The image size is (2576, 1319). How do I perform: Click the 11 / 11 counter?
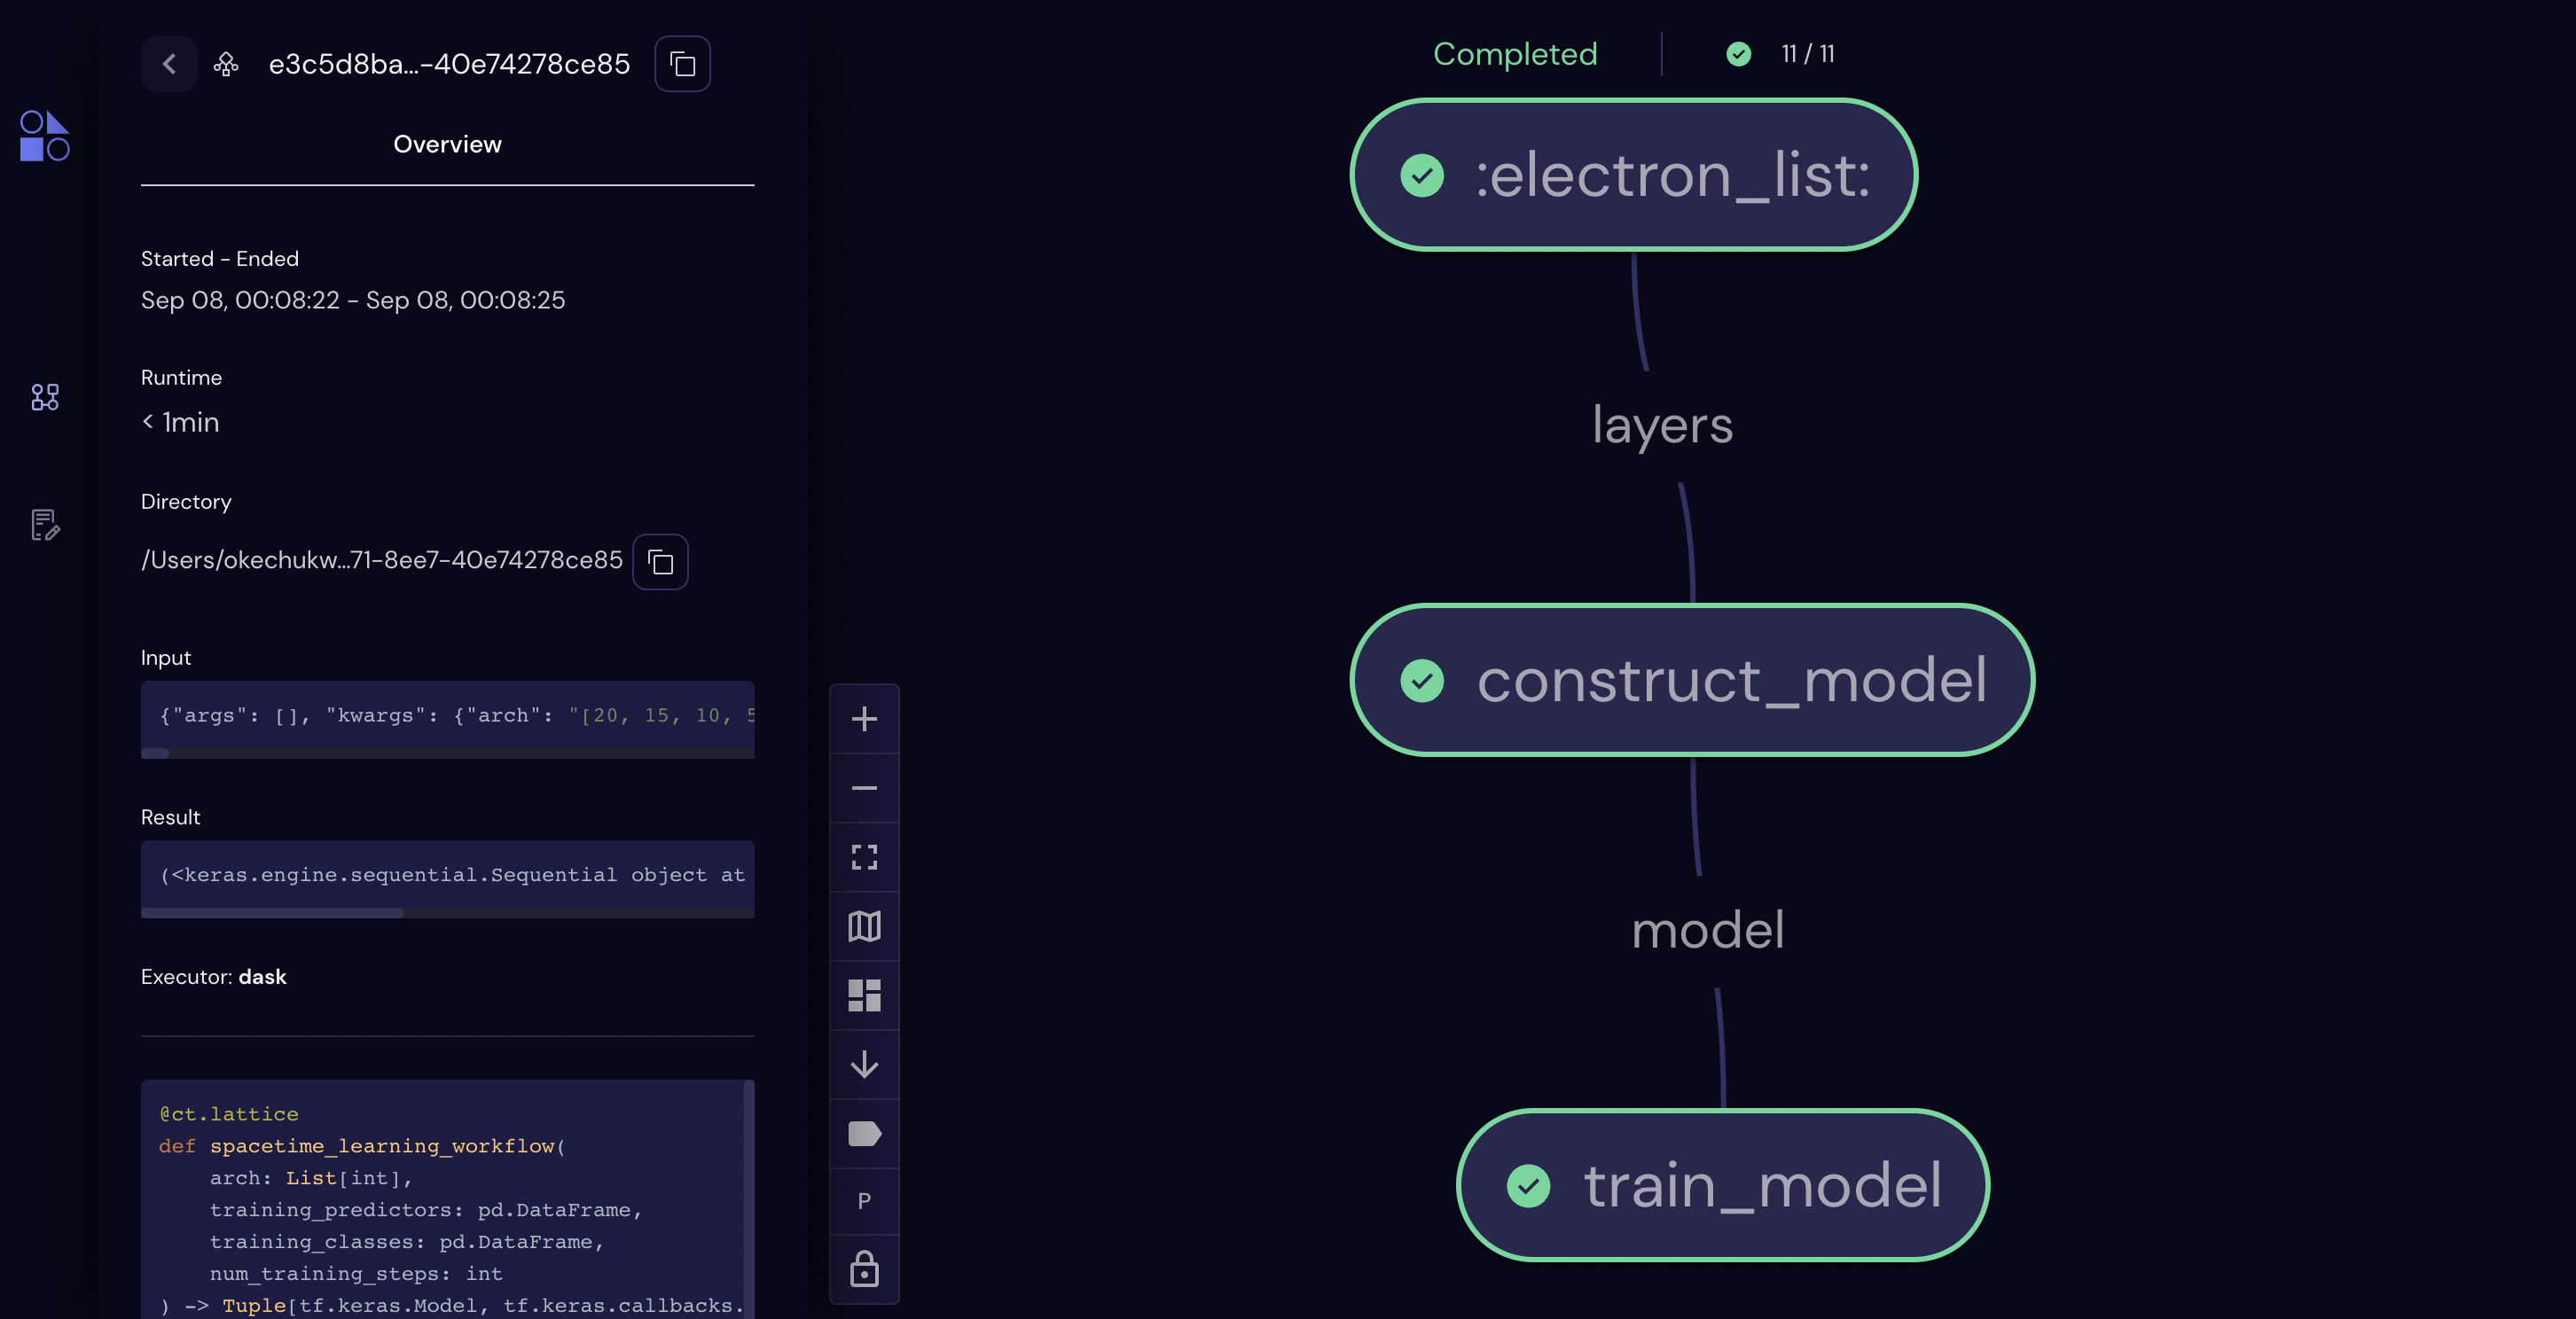(x=1807, y=53)
